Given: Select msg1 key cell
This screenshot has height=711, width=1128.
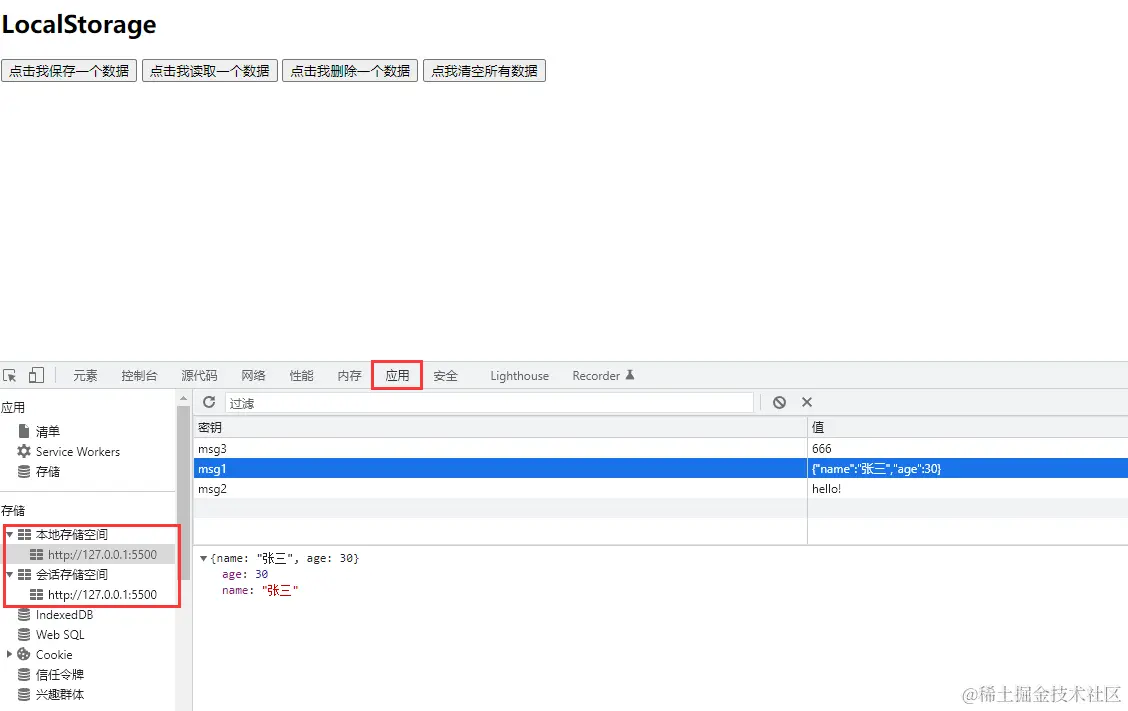Looking at the screenshot, I should tap(500, 468).
